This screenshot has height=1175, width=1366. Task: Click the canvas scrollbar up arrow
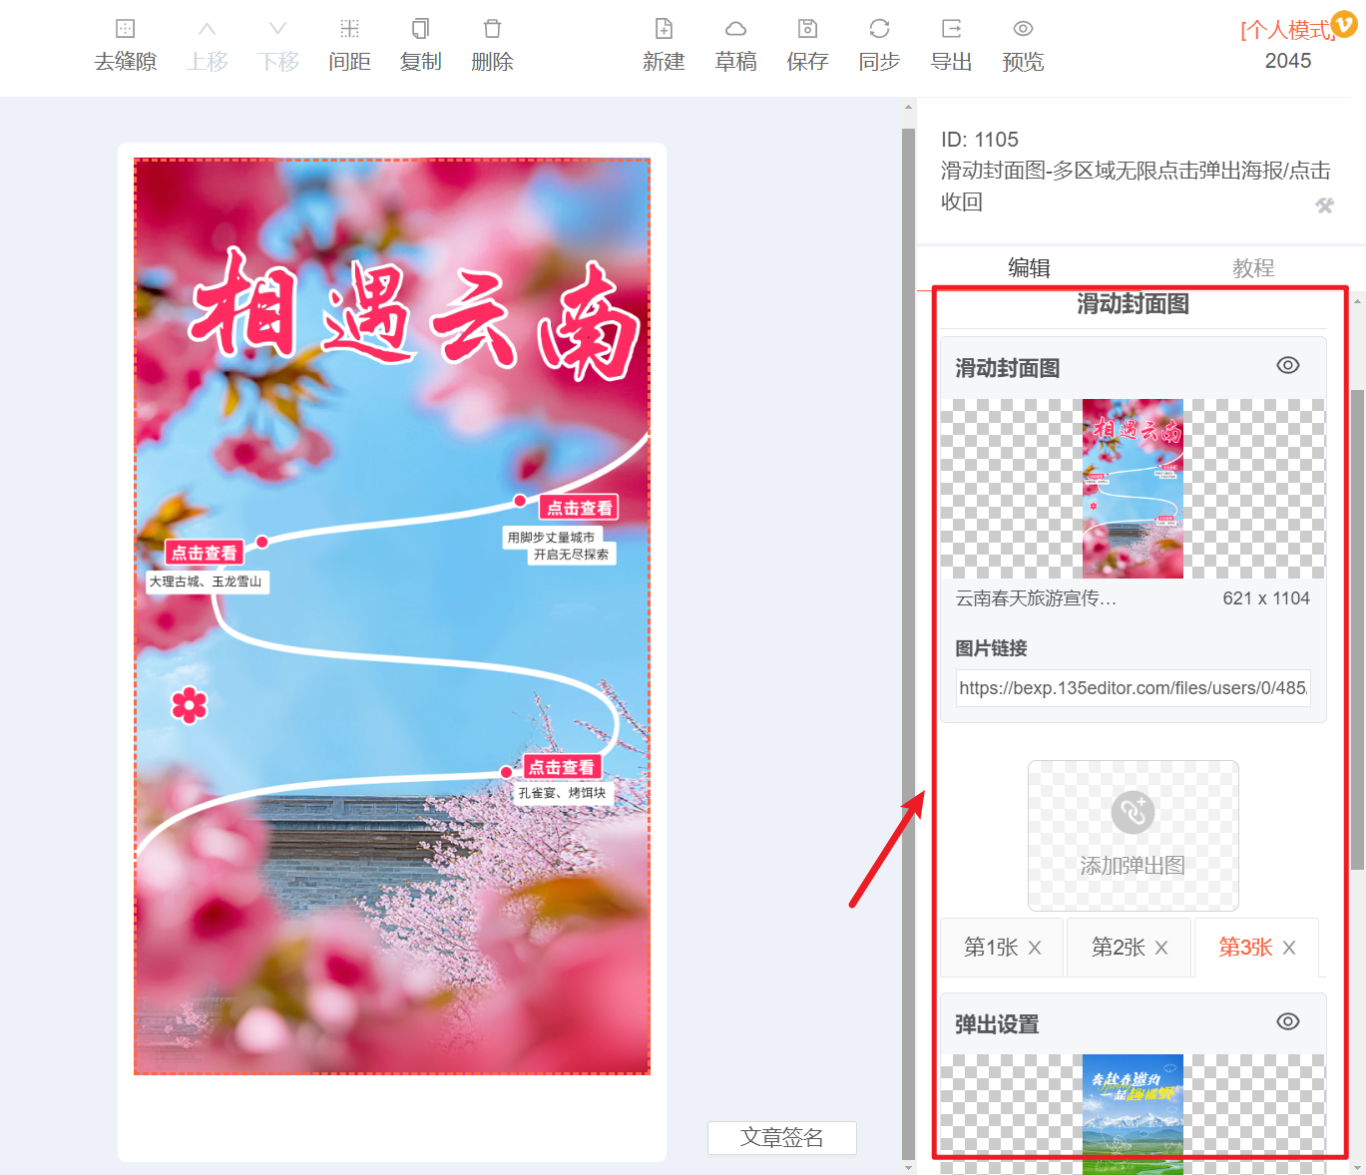(908, 107)
